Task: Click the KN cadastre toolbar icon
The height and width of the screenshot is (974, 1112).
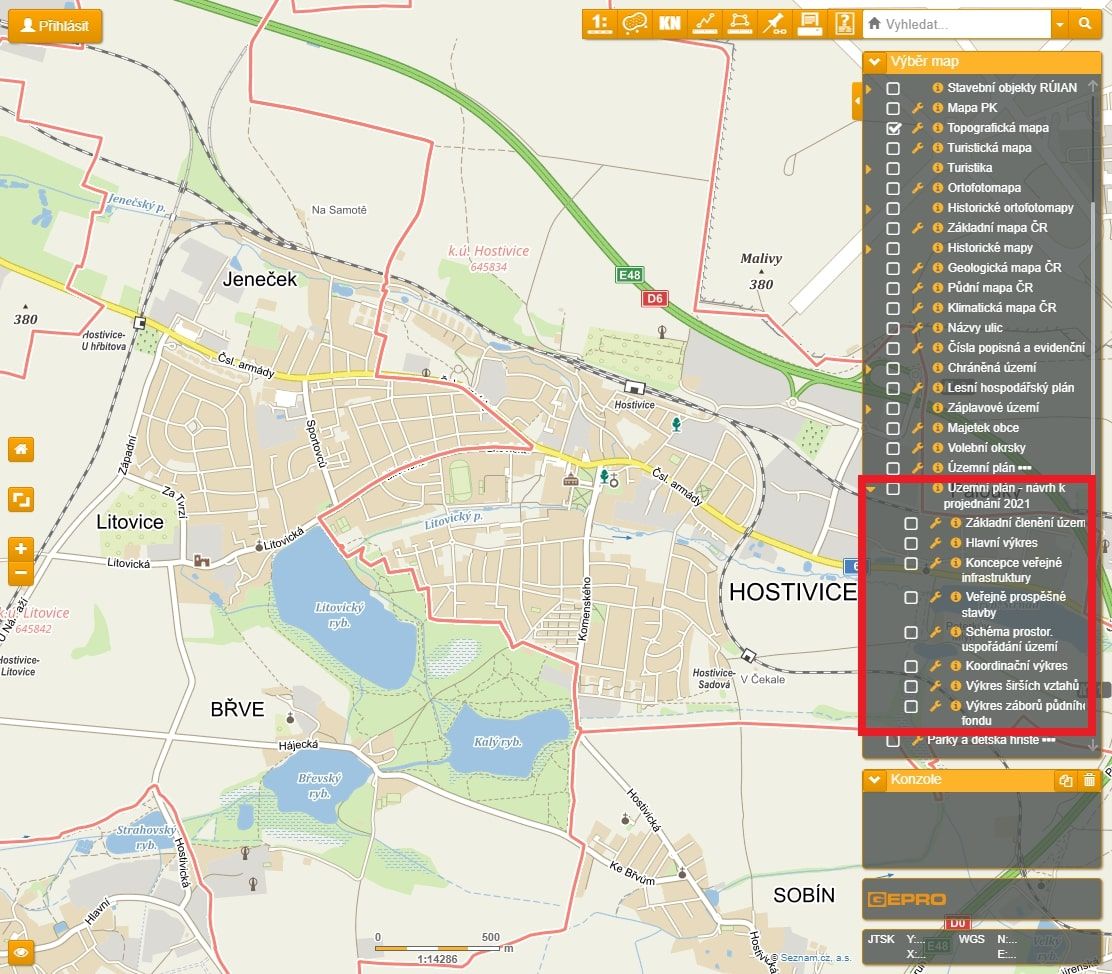Action: click(669, 23)
